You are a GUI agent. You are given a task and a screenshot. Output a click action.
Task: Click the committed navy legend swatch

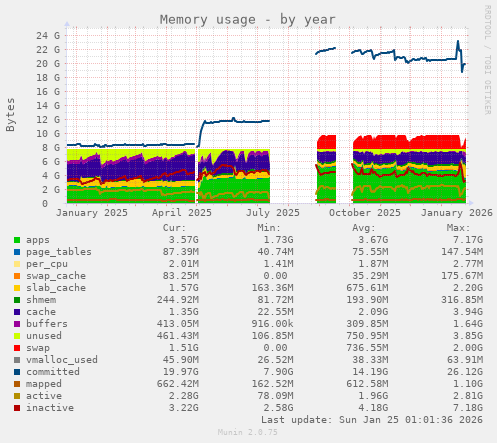point(17,372)
